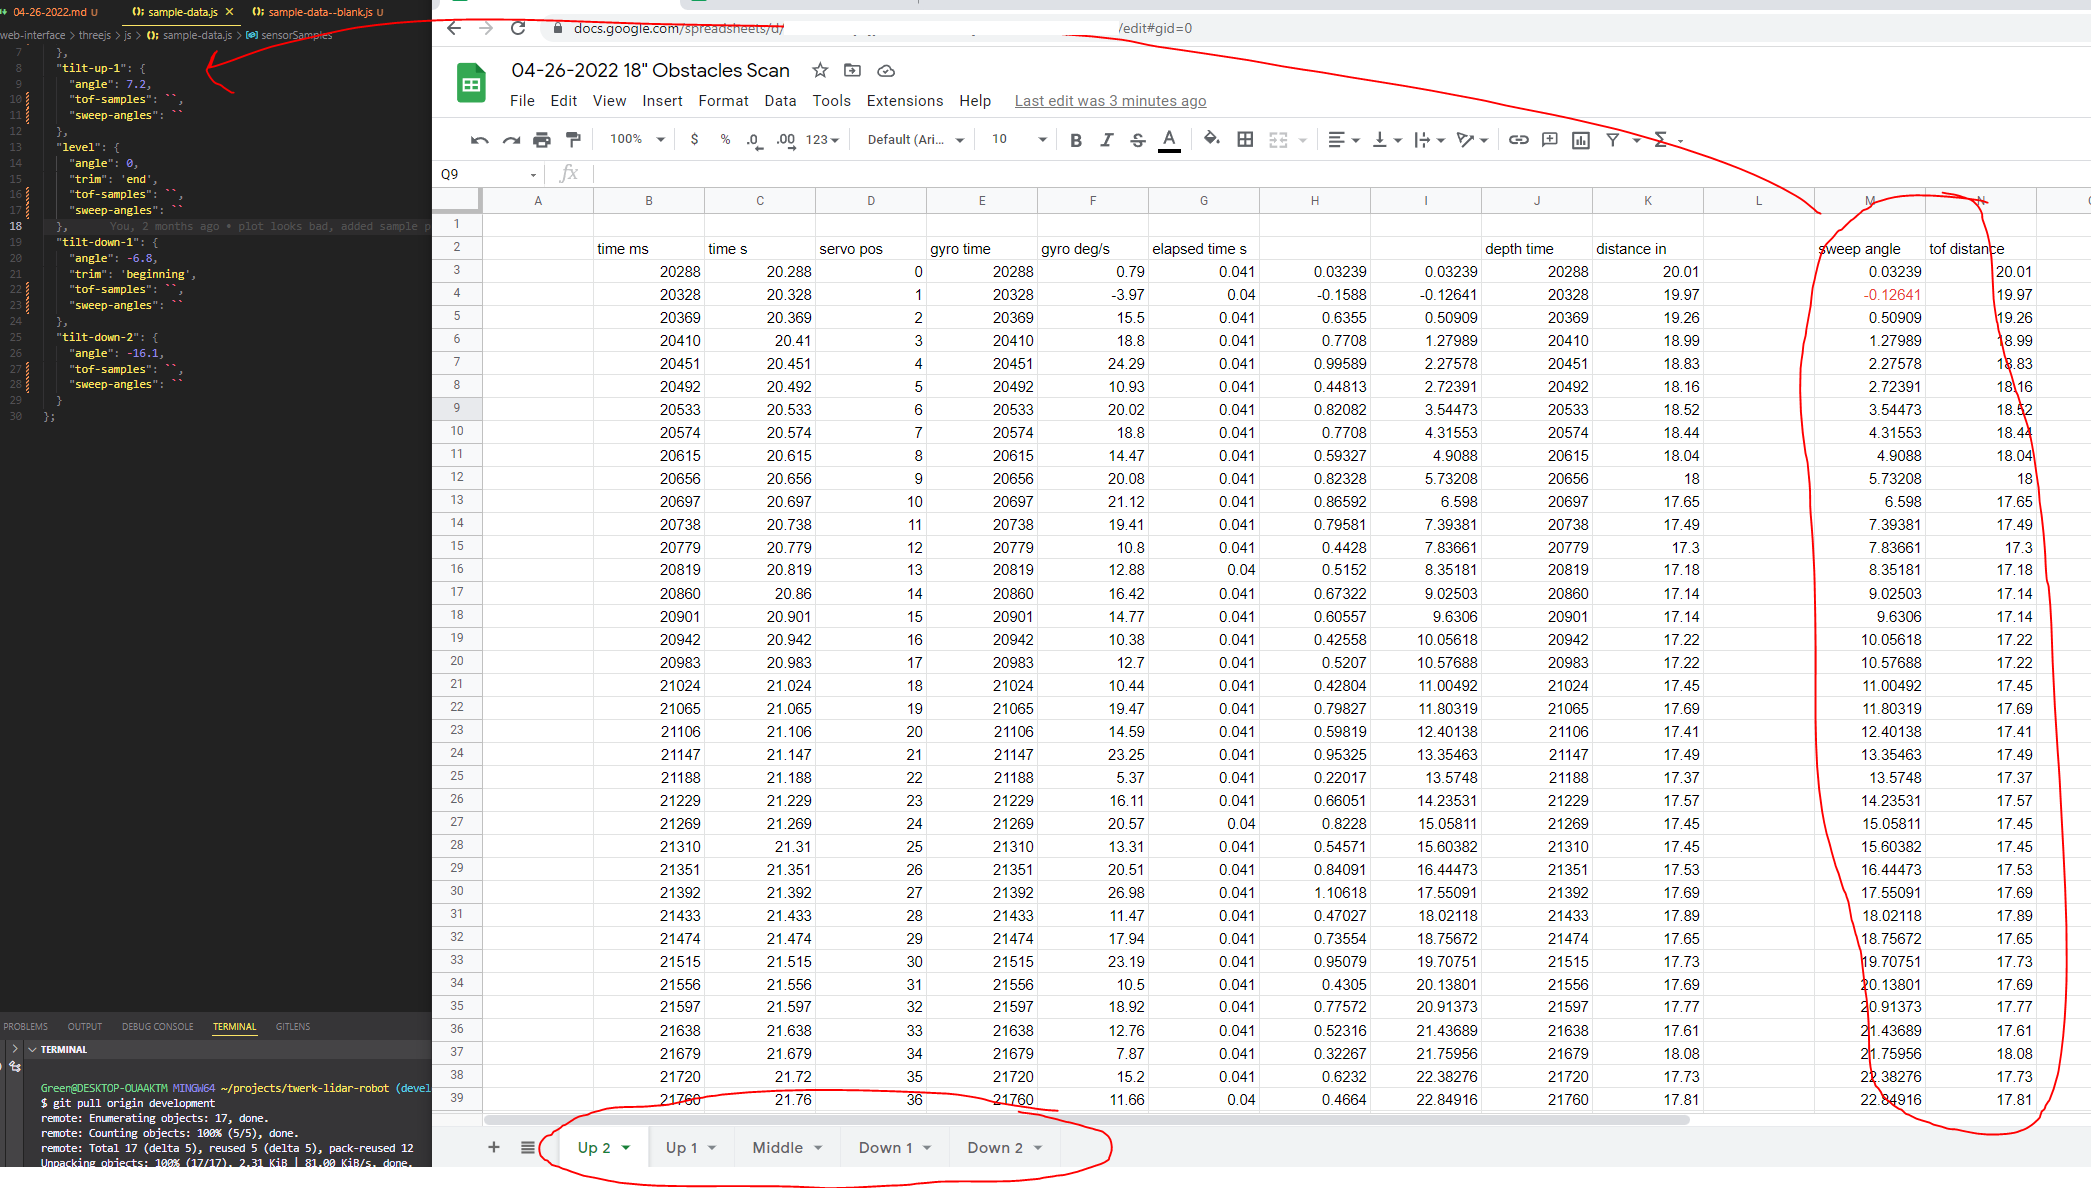Open the PROBLEMS panel tab in VS Code

(x=26, y=1027)
